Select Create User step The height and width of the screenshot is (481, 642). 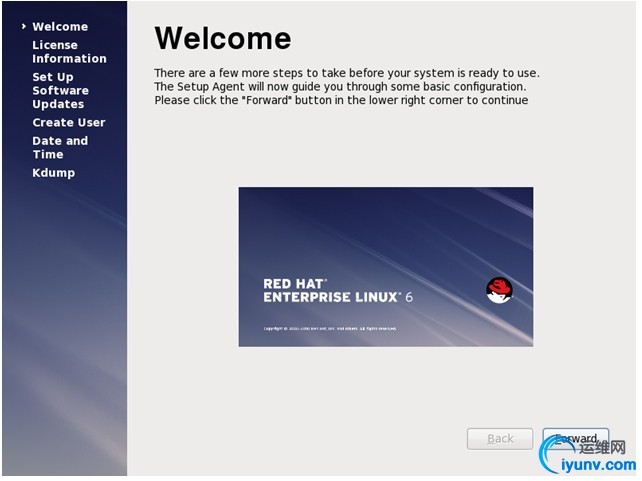[69, 122]
